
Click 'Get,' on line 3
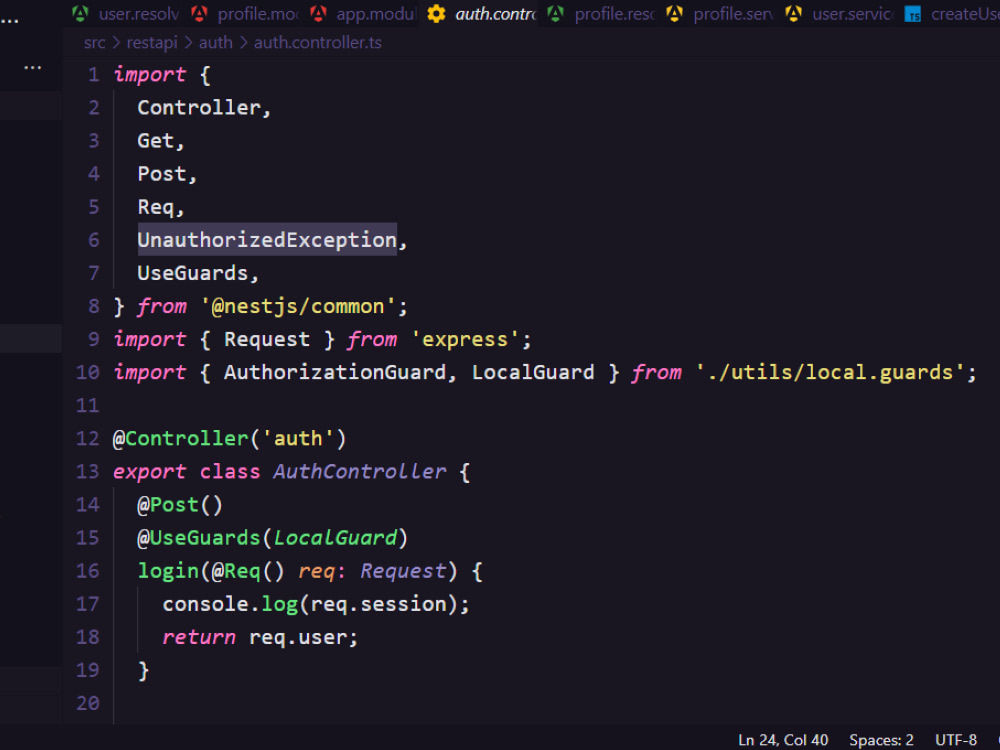[161, 141]
